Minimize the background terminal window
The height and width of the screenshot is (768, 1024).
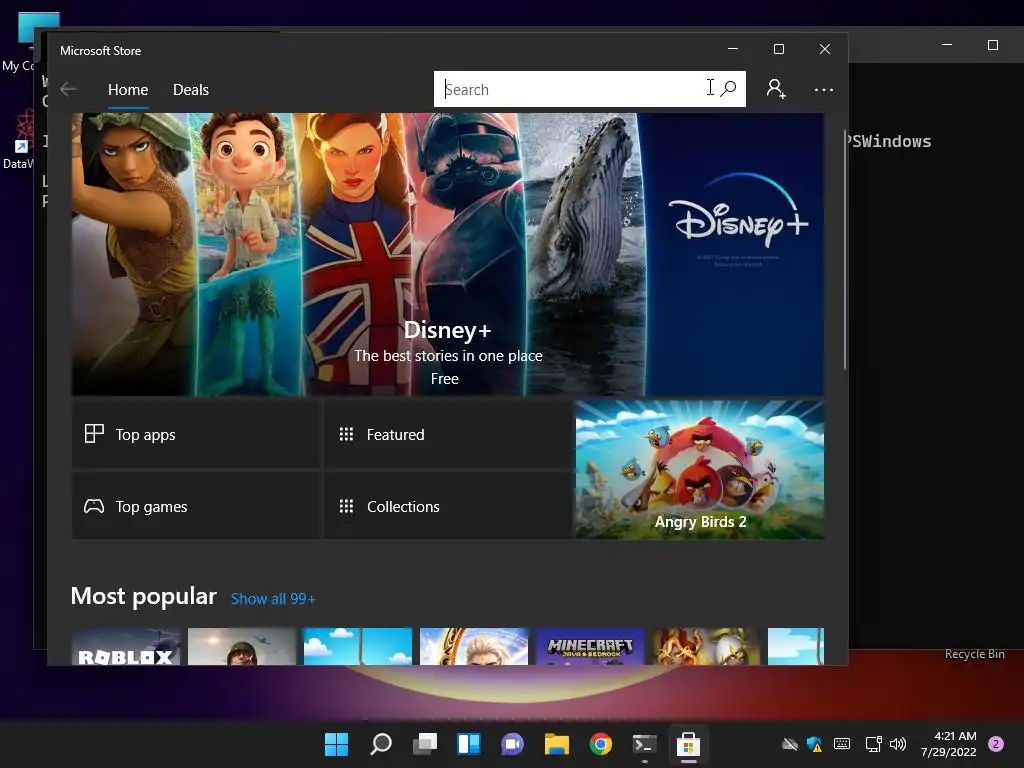(947, 45)
